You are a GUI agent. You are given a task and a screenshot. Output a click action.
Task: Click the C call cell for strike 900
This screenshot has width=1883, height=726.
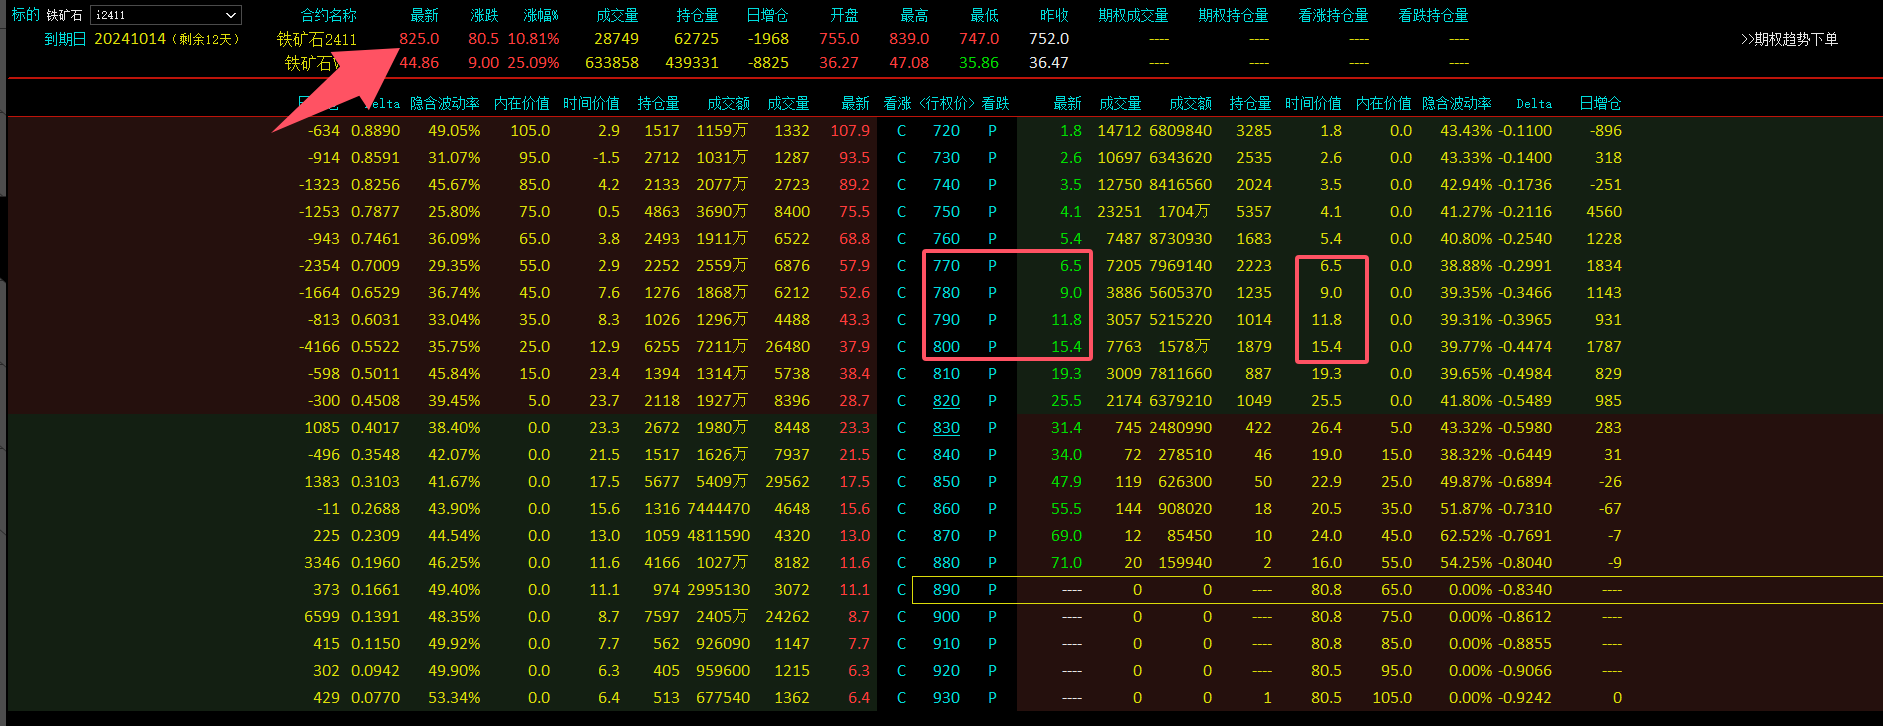coord(901,617)
